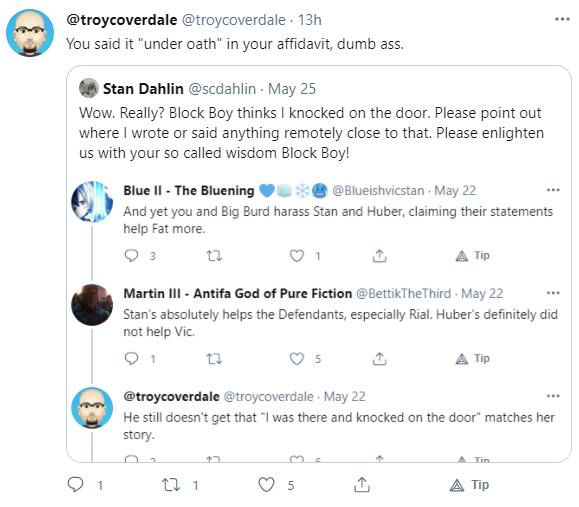Tip Martin III for his tweet
Image resolution: width=579 pixels, height=507 pixels.
(472, 358)
